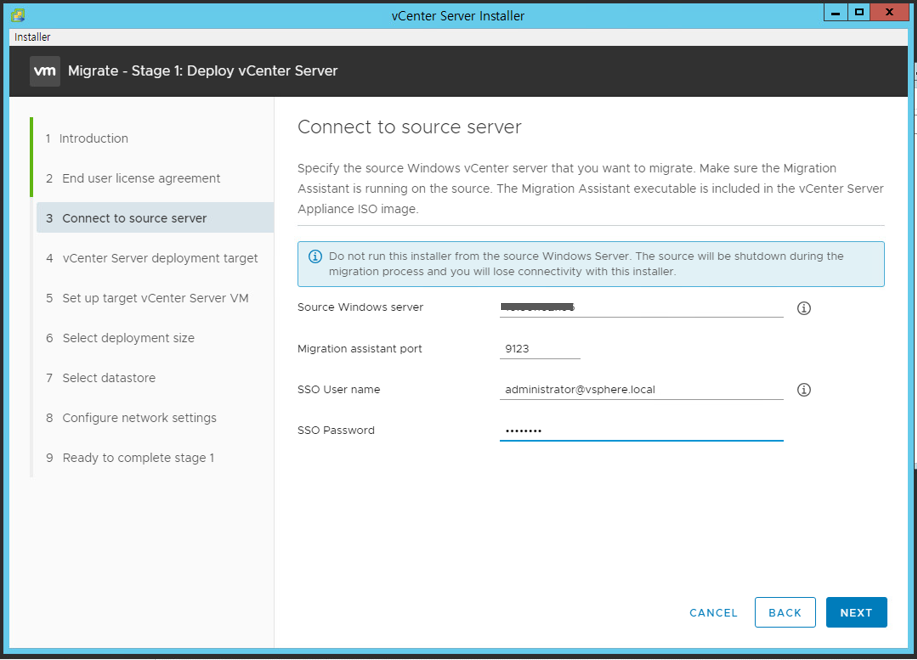Select step 7 Select datastore
The width and height of the screenshot is (917, 660).
point(101,378)
